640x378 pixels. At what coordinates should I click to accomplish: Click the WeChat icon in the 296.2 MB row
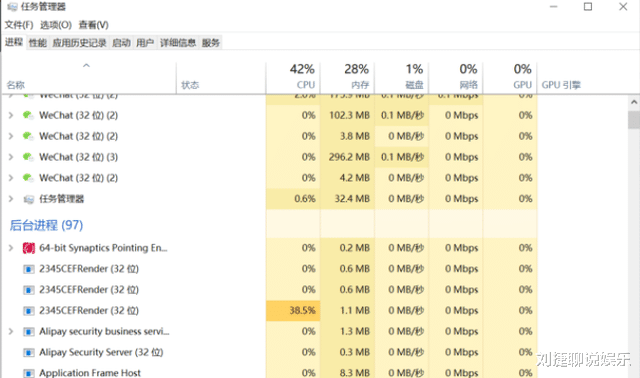[x=28, y=157]
